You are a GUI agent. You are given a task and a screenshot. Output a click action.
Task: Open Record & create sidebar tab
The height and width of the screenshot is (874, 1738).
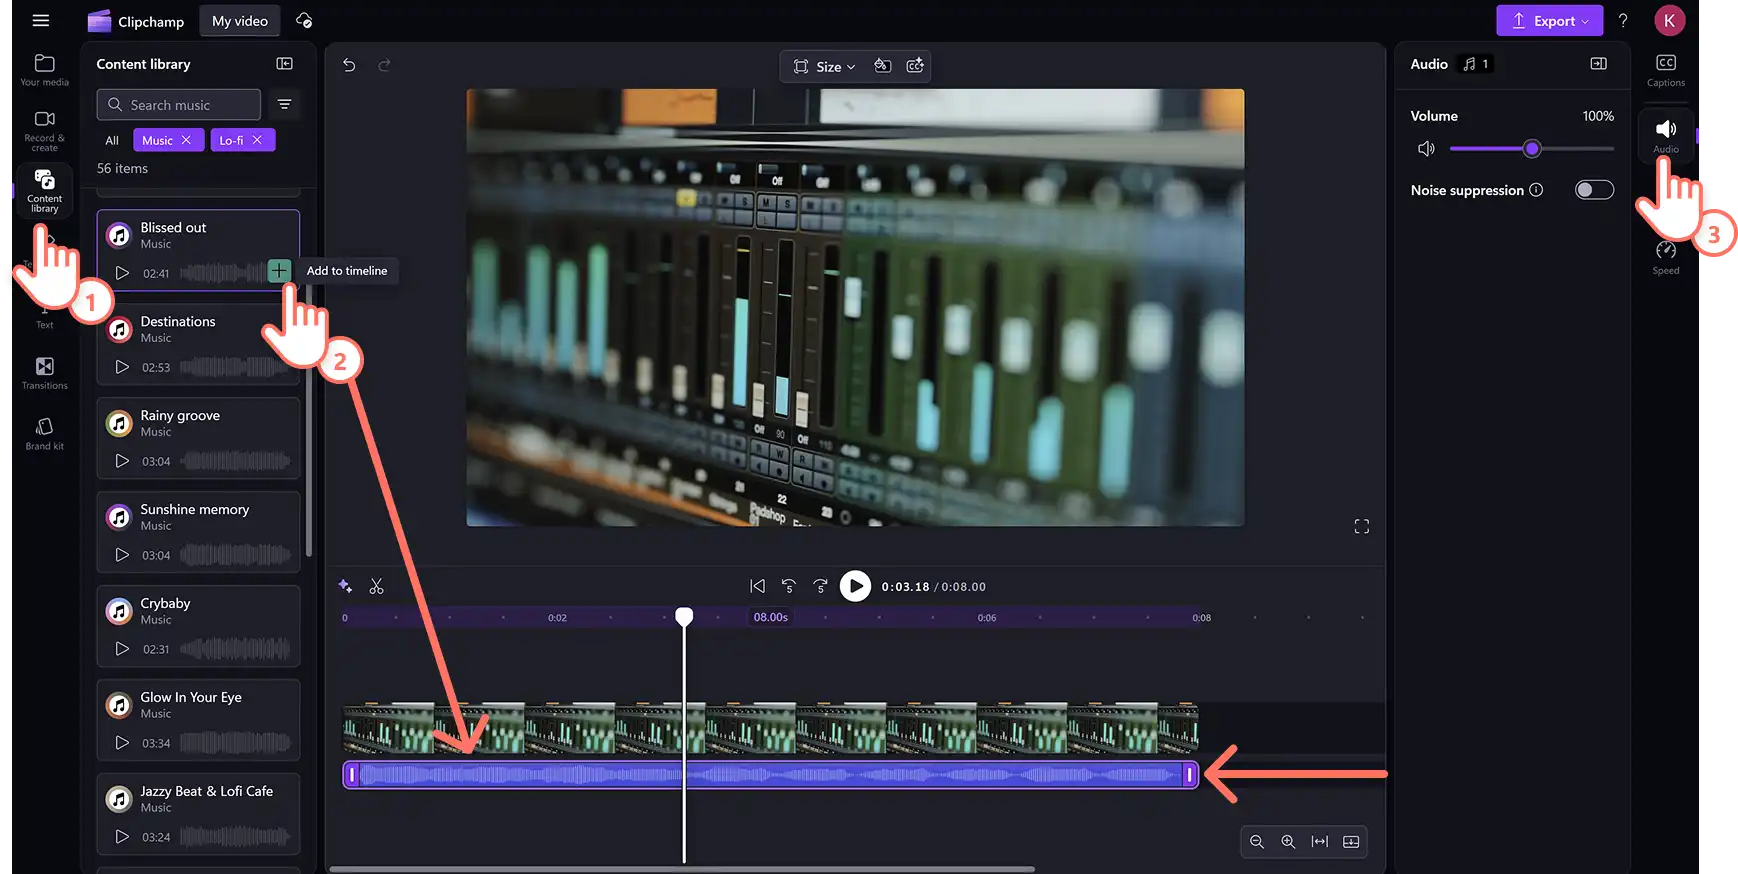[44, 130]
